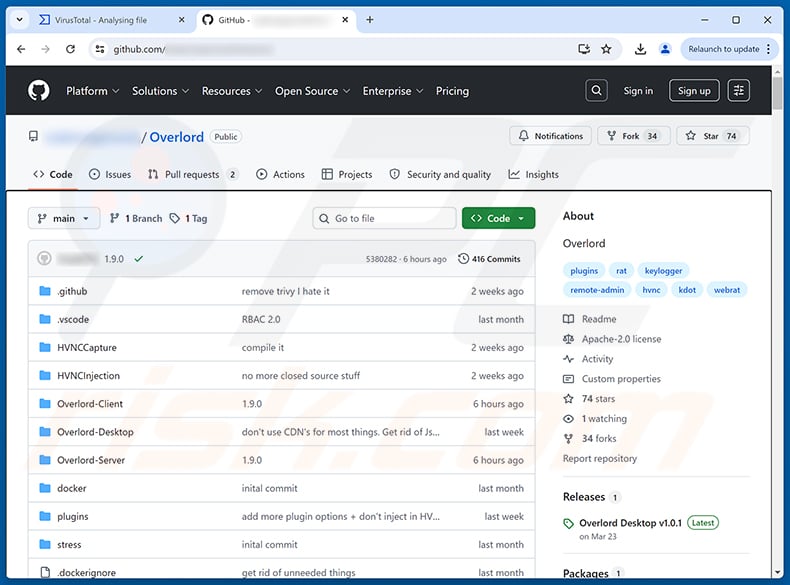Click the 1 Tag link
Image resolution: width=790 pixels, height=585 pixels.
188,218
